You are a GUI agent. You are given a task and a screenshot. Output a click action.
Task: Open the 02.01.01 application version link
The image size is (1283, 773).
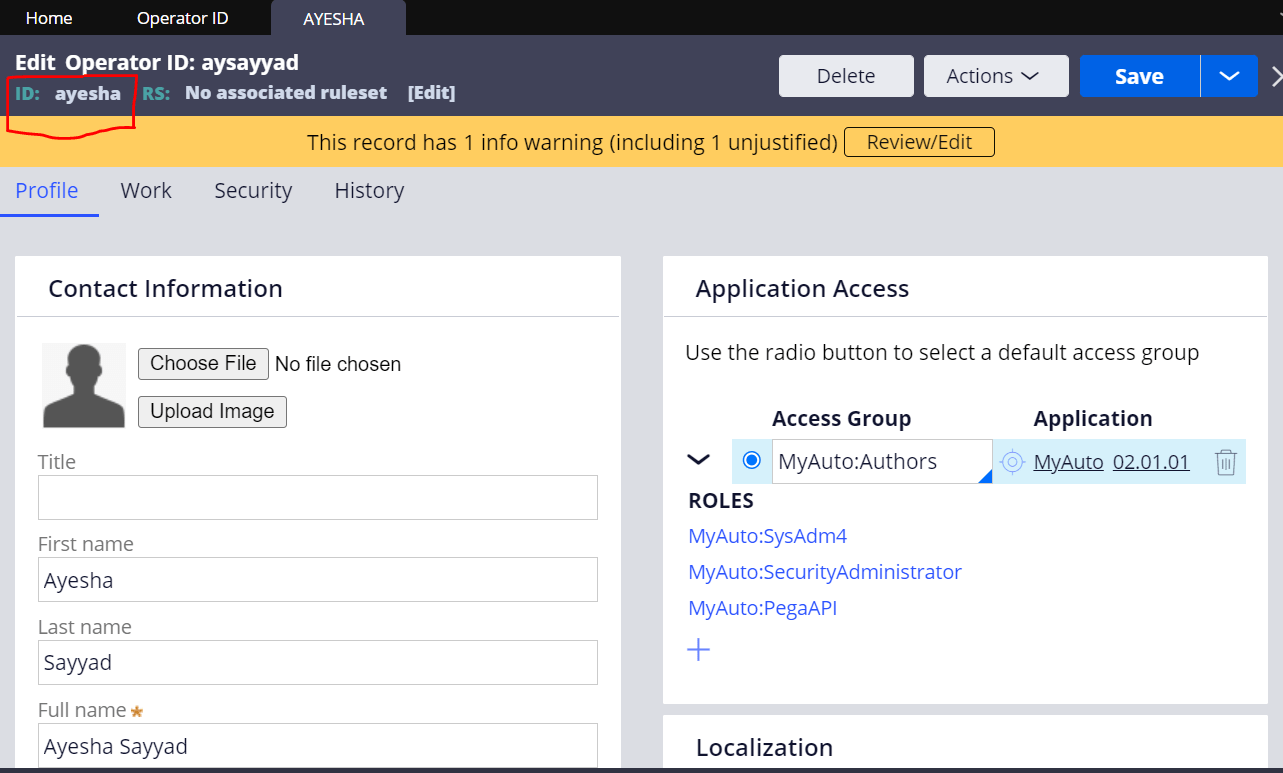[x=1151, y=462]
